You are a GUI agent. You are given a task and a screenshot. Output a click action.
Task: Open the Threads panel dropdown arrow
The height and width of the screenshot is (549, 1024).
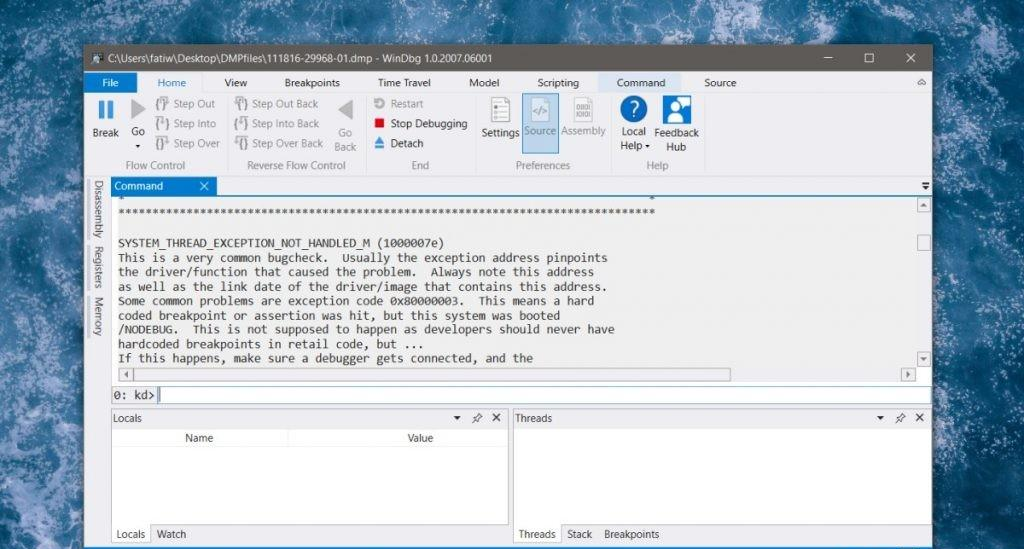[x=880, y=418]
